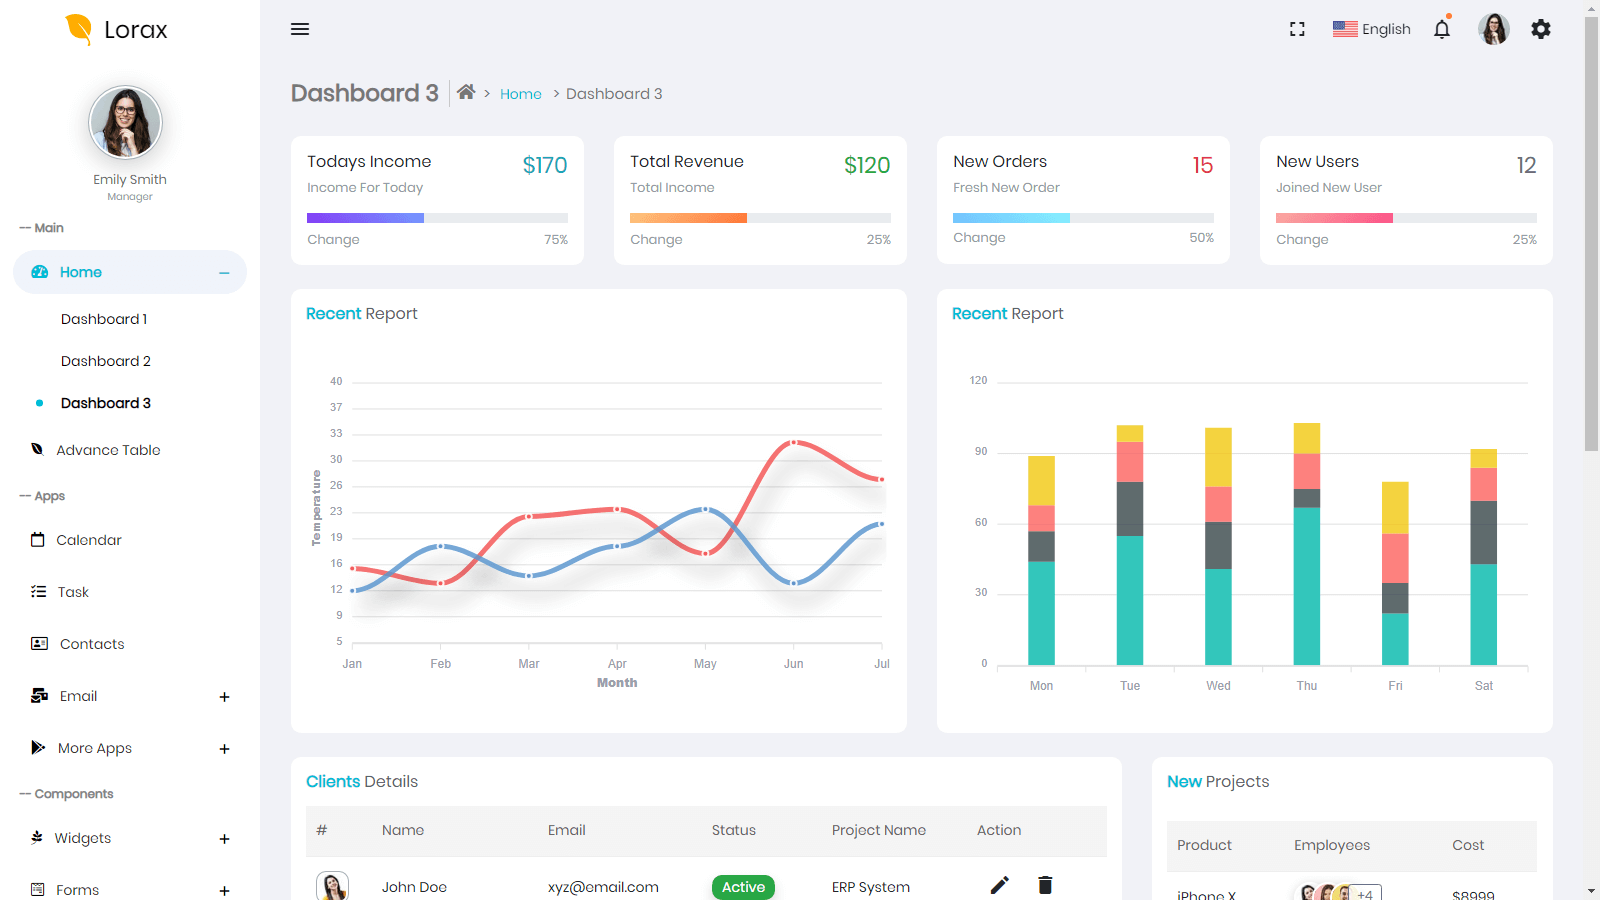Toggle the sidebar with the hamburger menu
This screenshot has width=1600, height=900.
click(299, 29)
